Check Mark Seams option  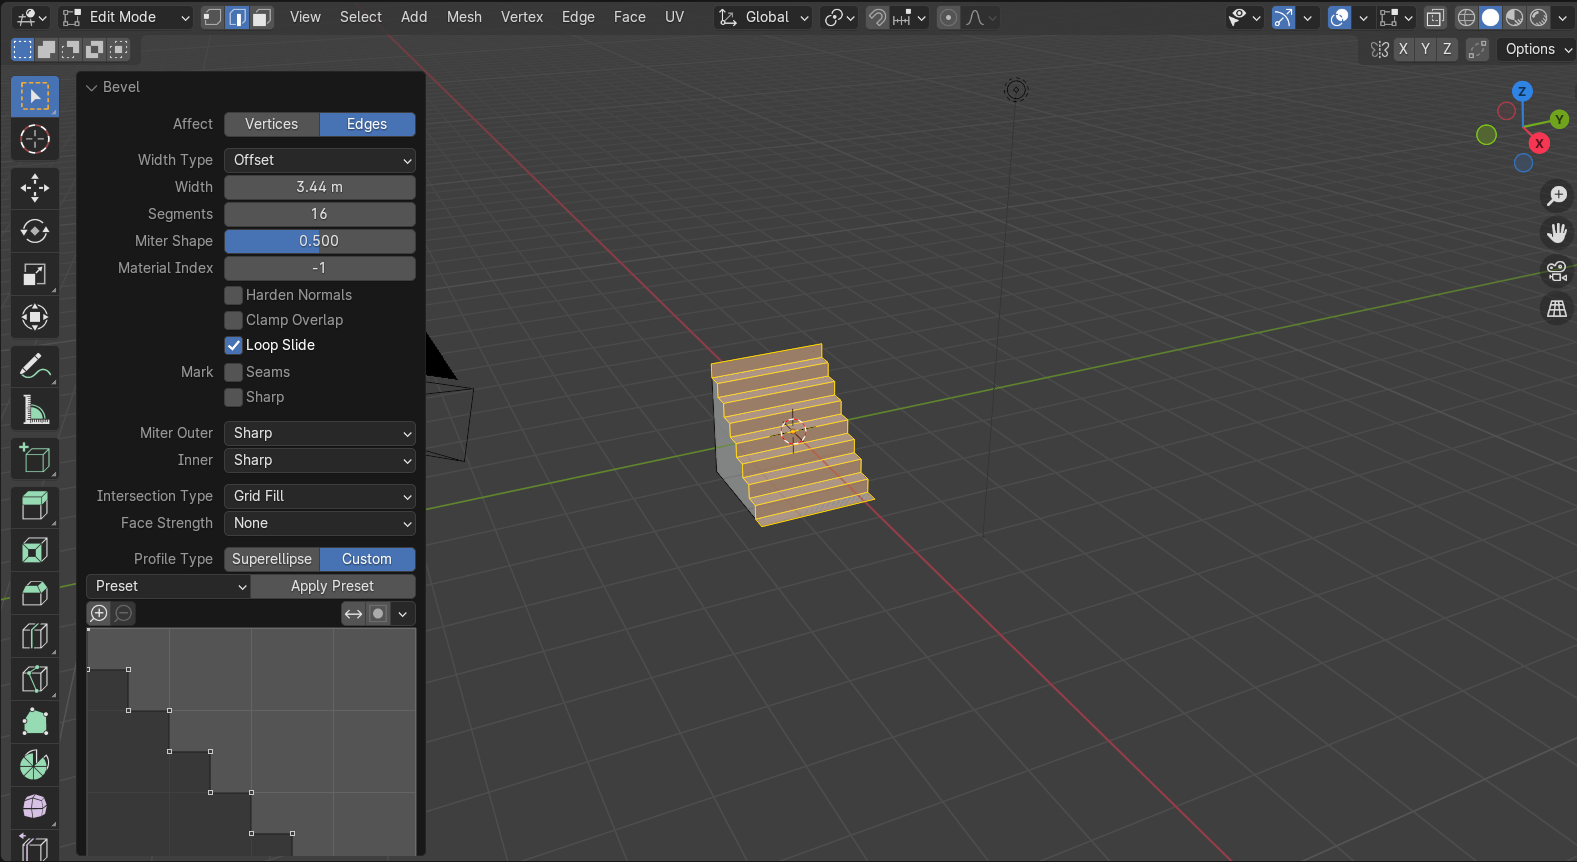pyautogui.click(x=234, y=372)
